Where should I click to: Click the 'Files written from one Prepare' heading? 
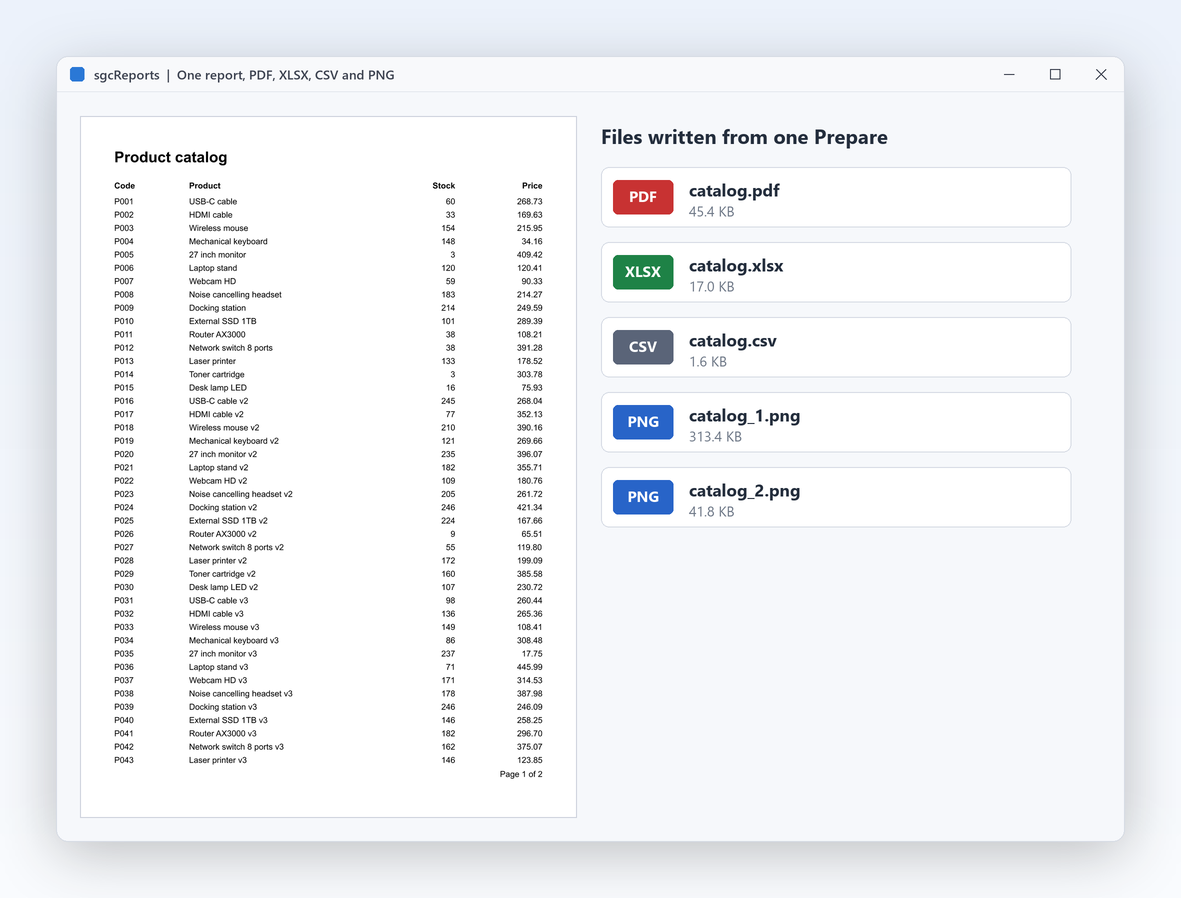pos(744,137)
